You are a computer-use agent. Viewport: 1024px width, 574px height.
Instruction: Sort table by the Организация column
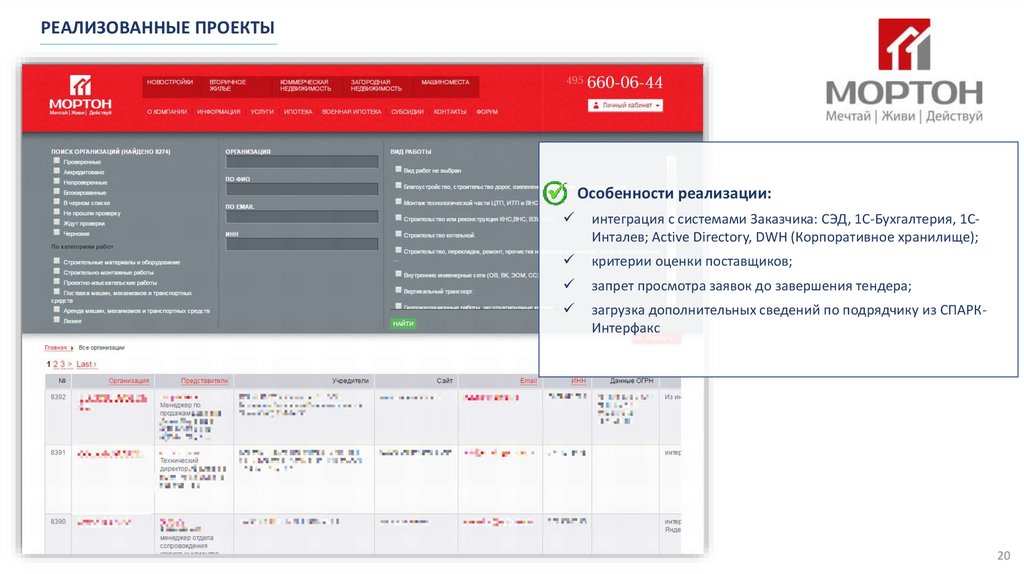(129, 380)
